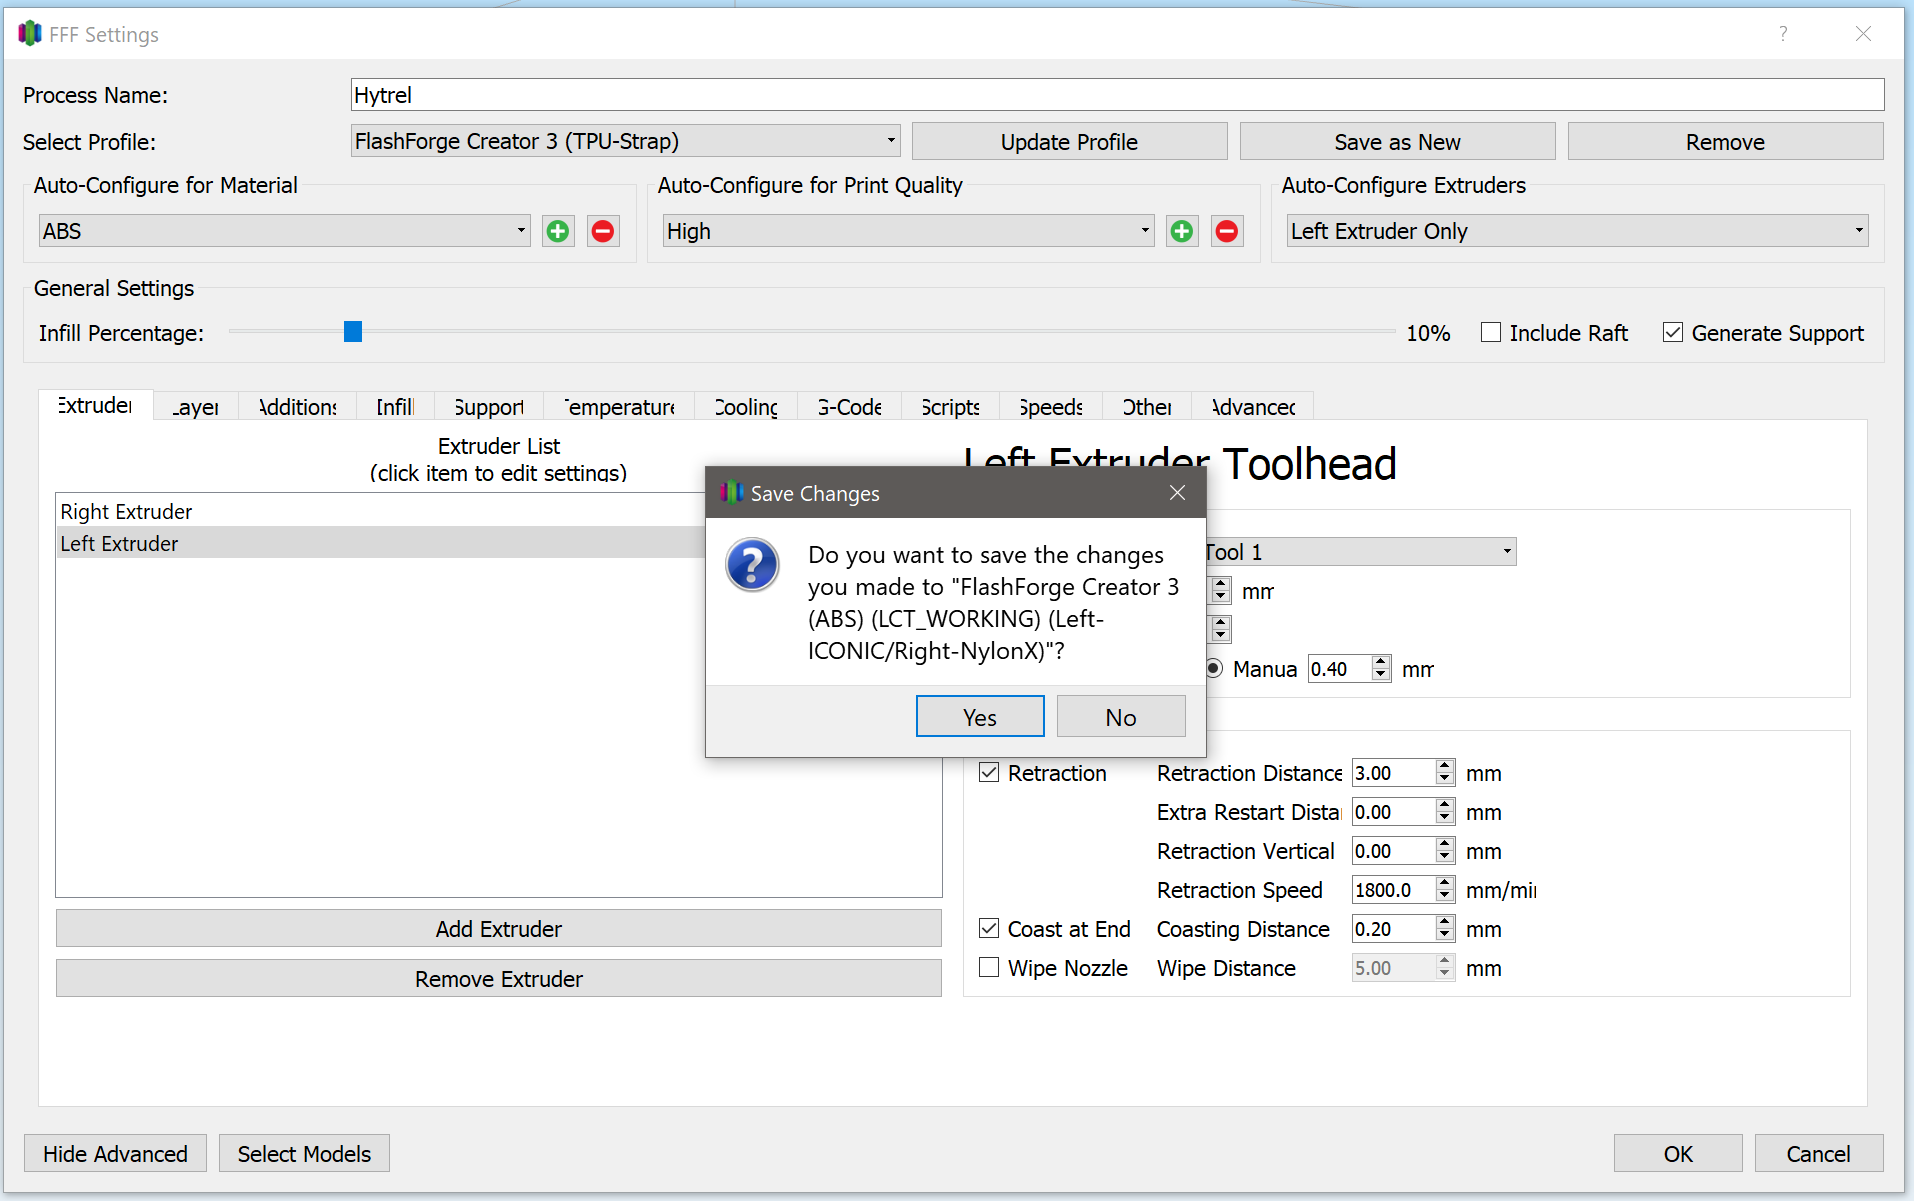Click the Save as New button

pyautogui.click(x=1397, y=141)
